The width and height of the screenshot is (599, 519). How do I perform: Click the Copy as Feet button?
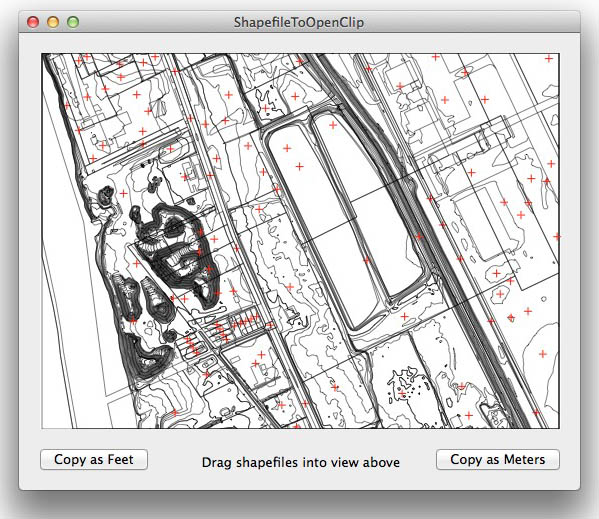pos(94,459)
